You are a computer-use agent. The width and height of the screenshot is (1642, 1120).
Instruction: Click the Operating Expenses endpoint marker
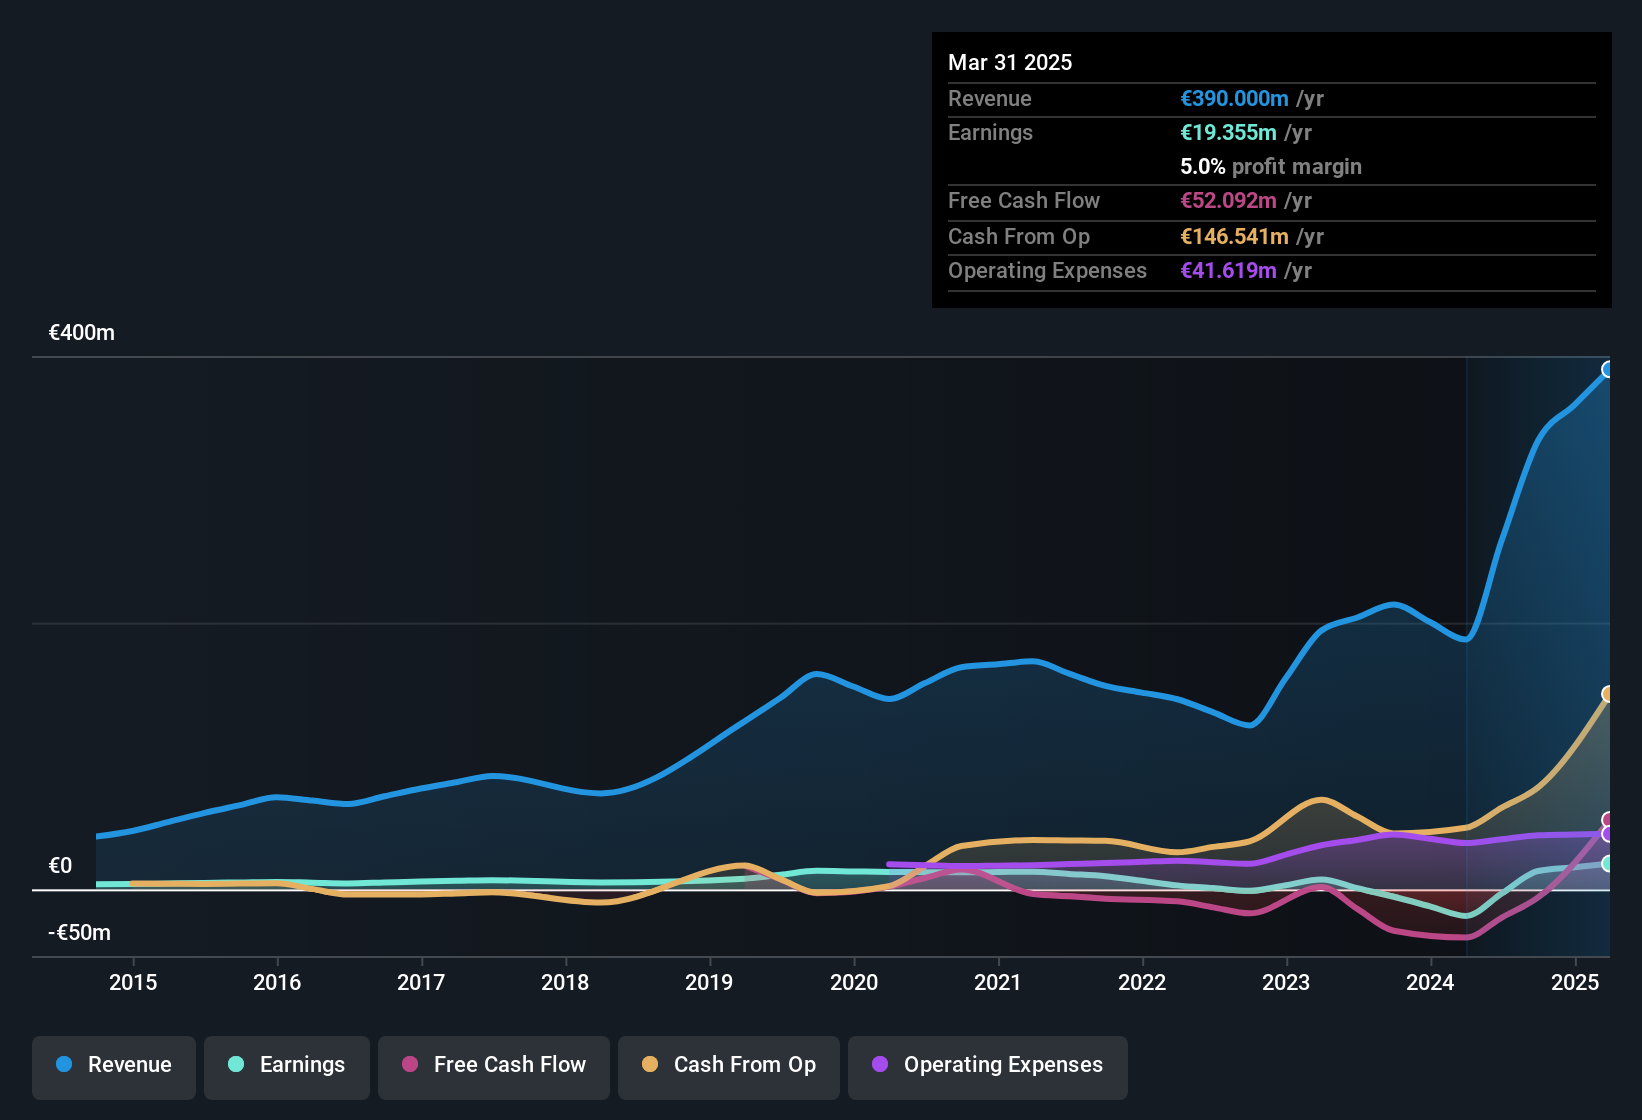tap(1608, 834)
